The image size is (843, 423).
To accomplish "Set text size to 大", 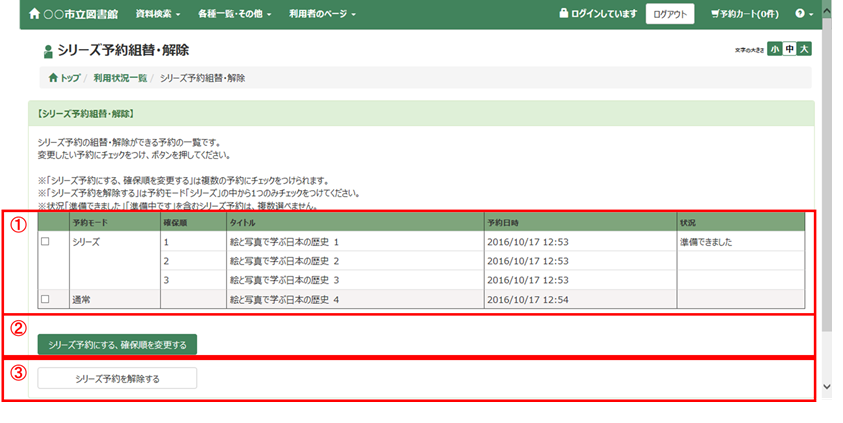I will tap(804, 50).
